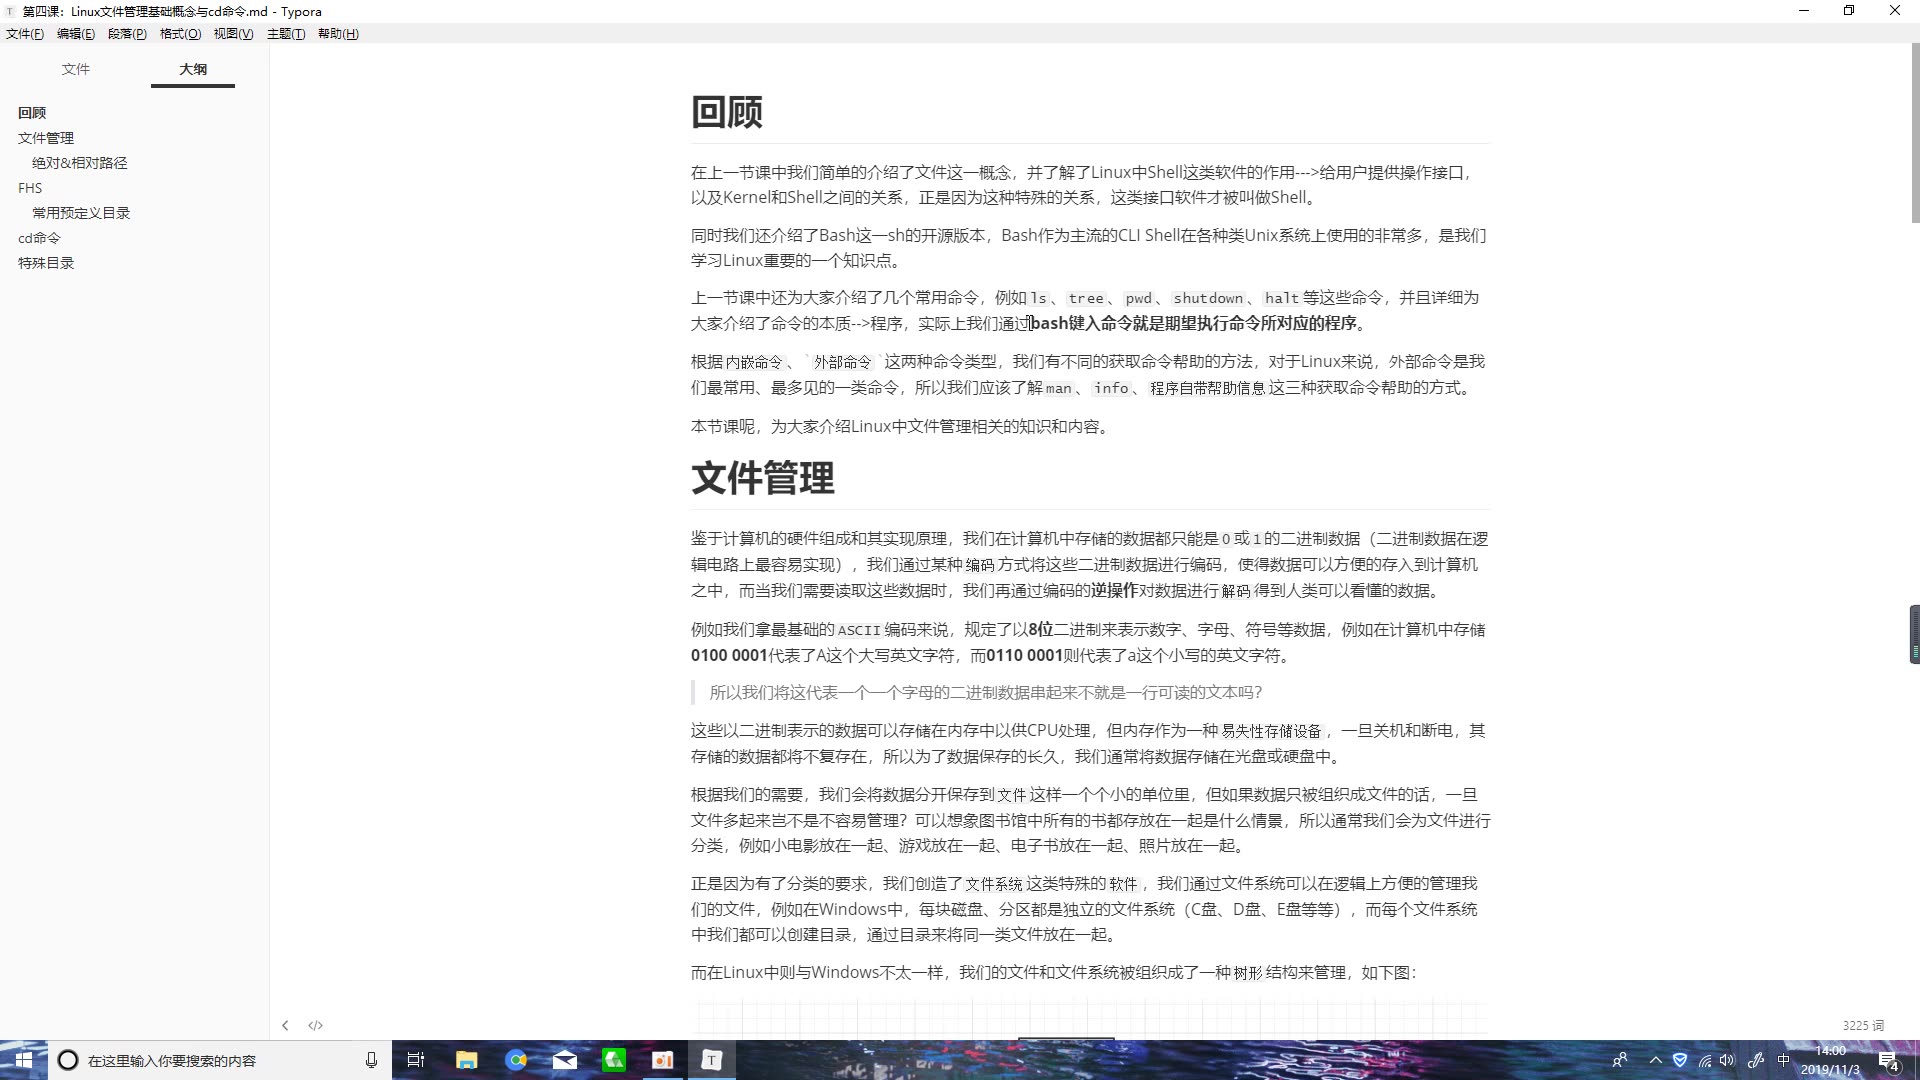Click the Typora app icon in title bar
Screen dimensions: 1920x1080
click(10, 11)
